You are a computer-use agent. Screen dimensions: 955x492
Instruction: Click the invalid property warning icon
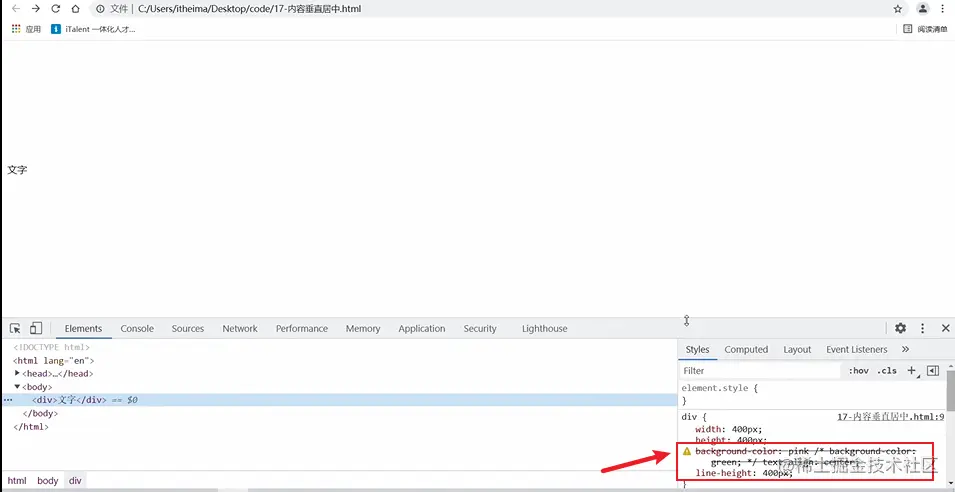click(x=686, y=451)
